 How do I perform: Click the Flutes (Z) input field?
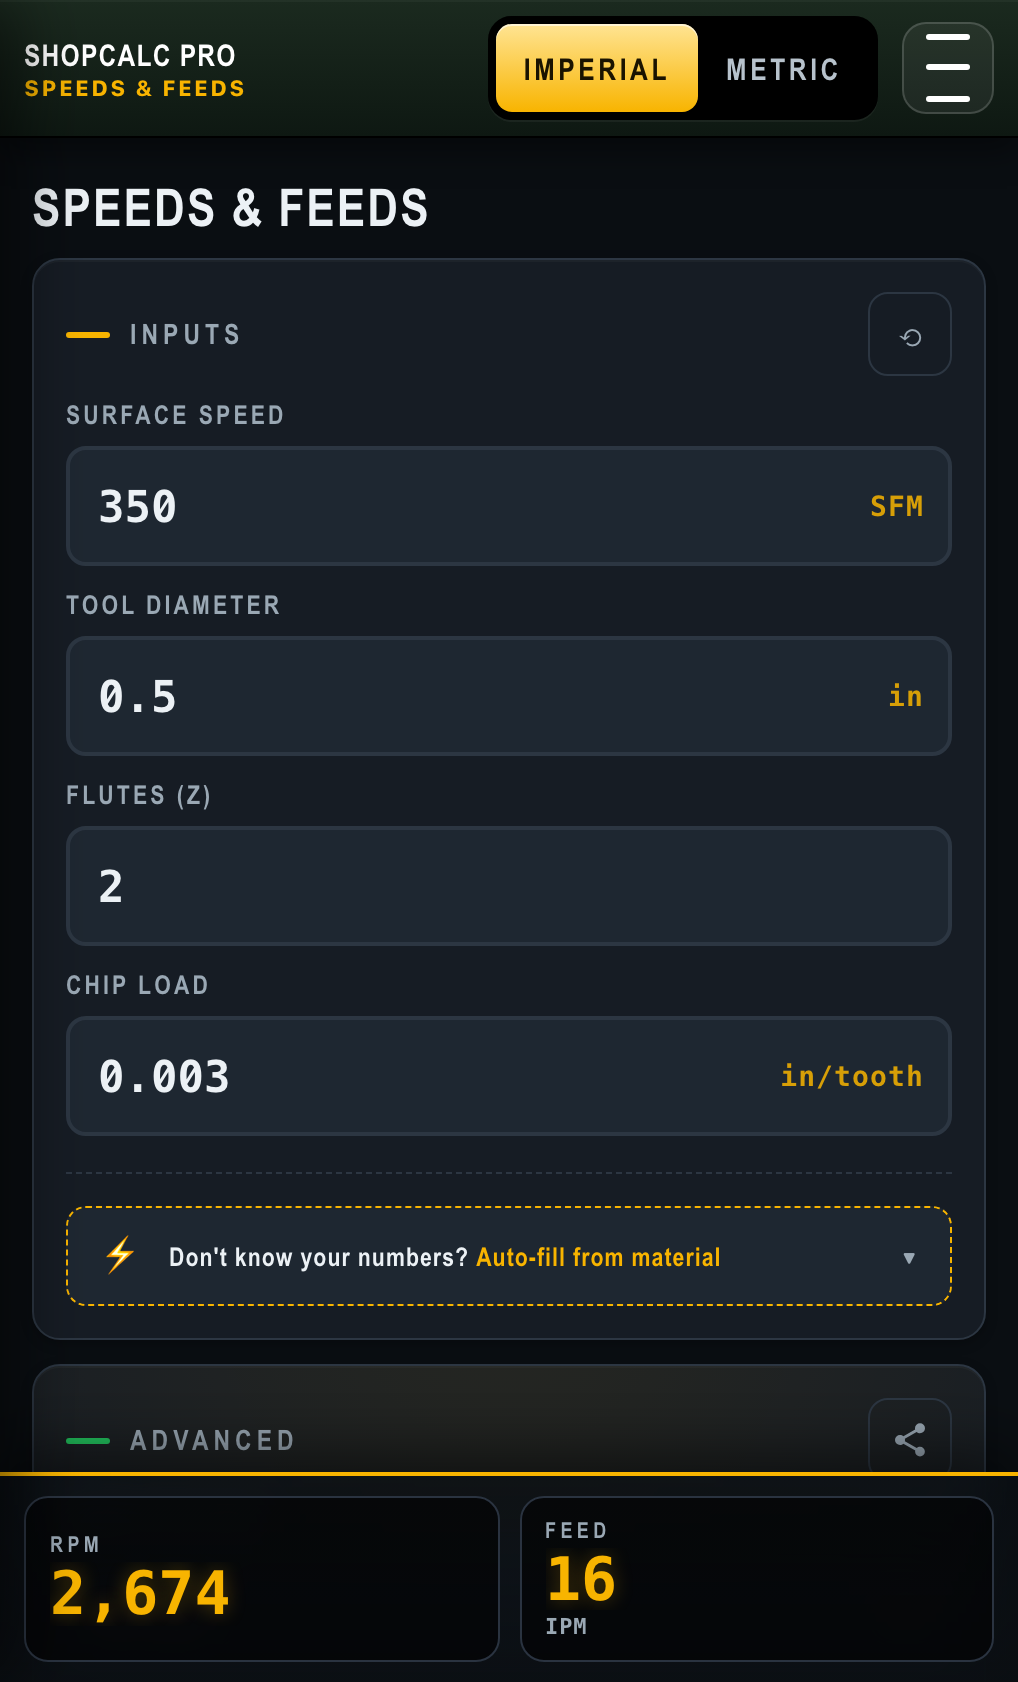pyautogui.click(x=508, y=886)
